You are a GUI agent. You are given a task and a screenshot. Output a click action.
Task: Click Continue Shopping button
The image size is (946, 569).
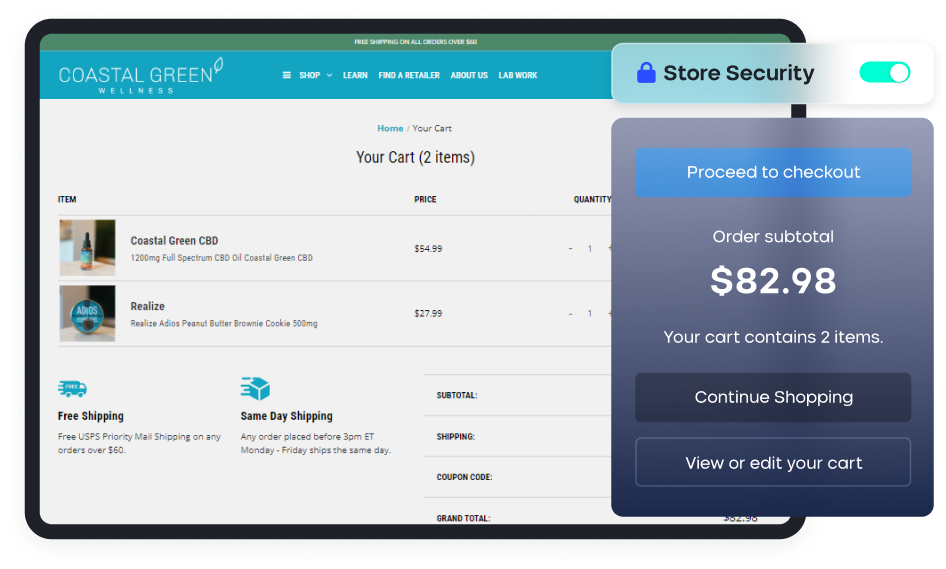coord(773,397)
